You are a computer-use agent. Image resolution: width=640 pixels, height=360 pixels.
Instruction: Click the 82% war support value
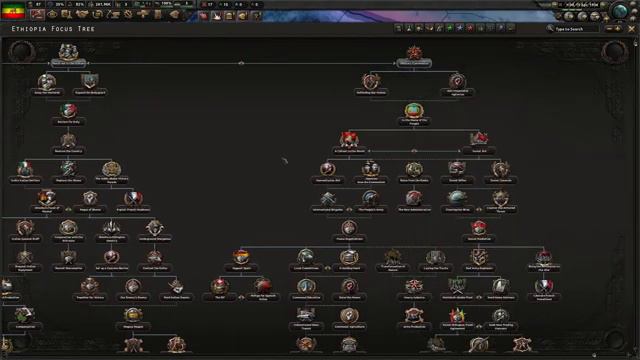[x=80, y=4]
